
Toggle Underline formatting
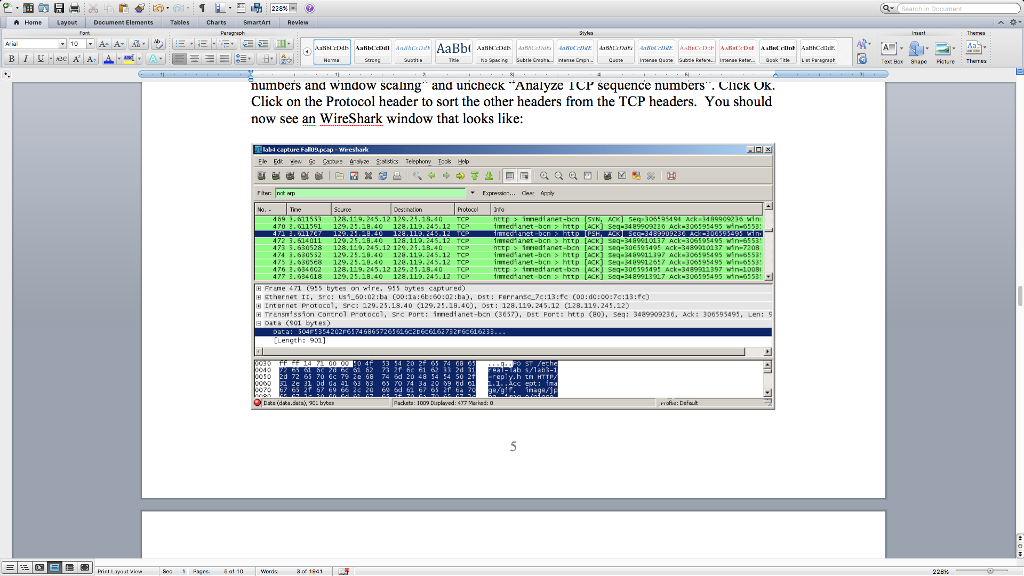click(40, 59)
